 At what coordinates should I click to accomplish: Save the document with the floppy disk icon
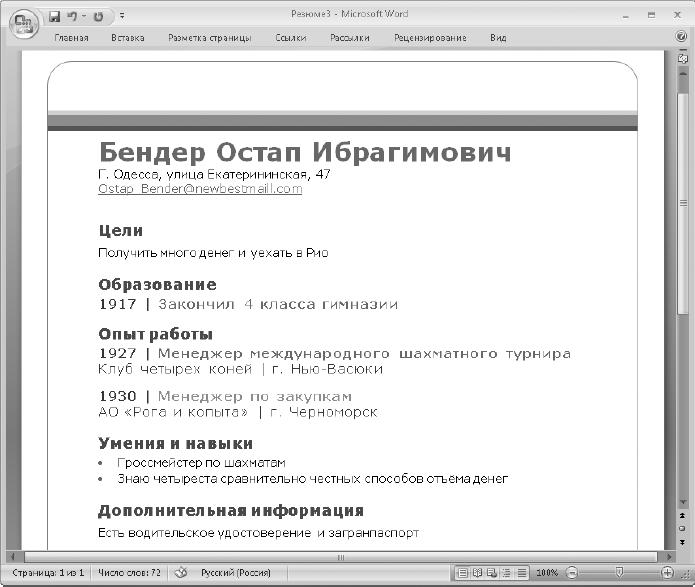54,17
